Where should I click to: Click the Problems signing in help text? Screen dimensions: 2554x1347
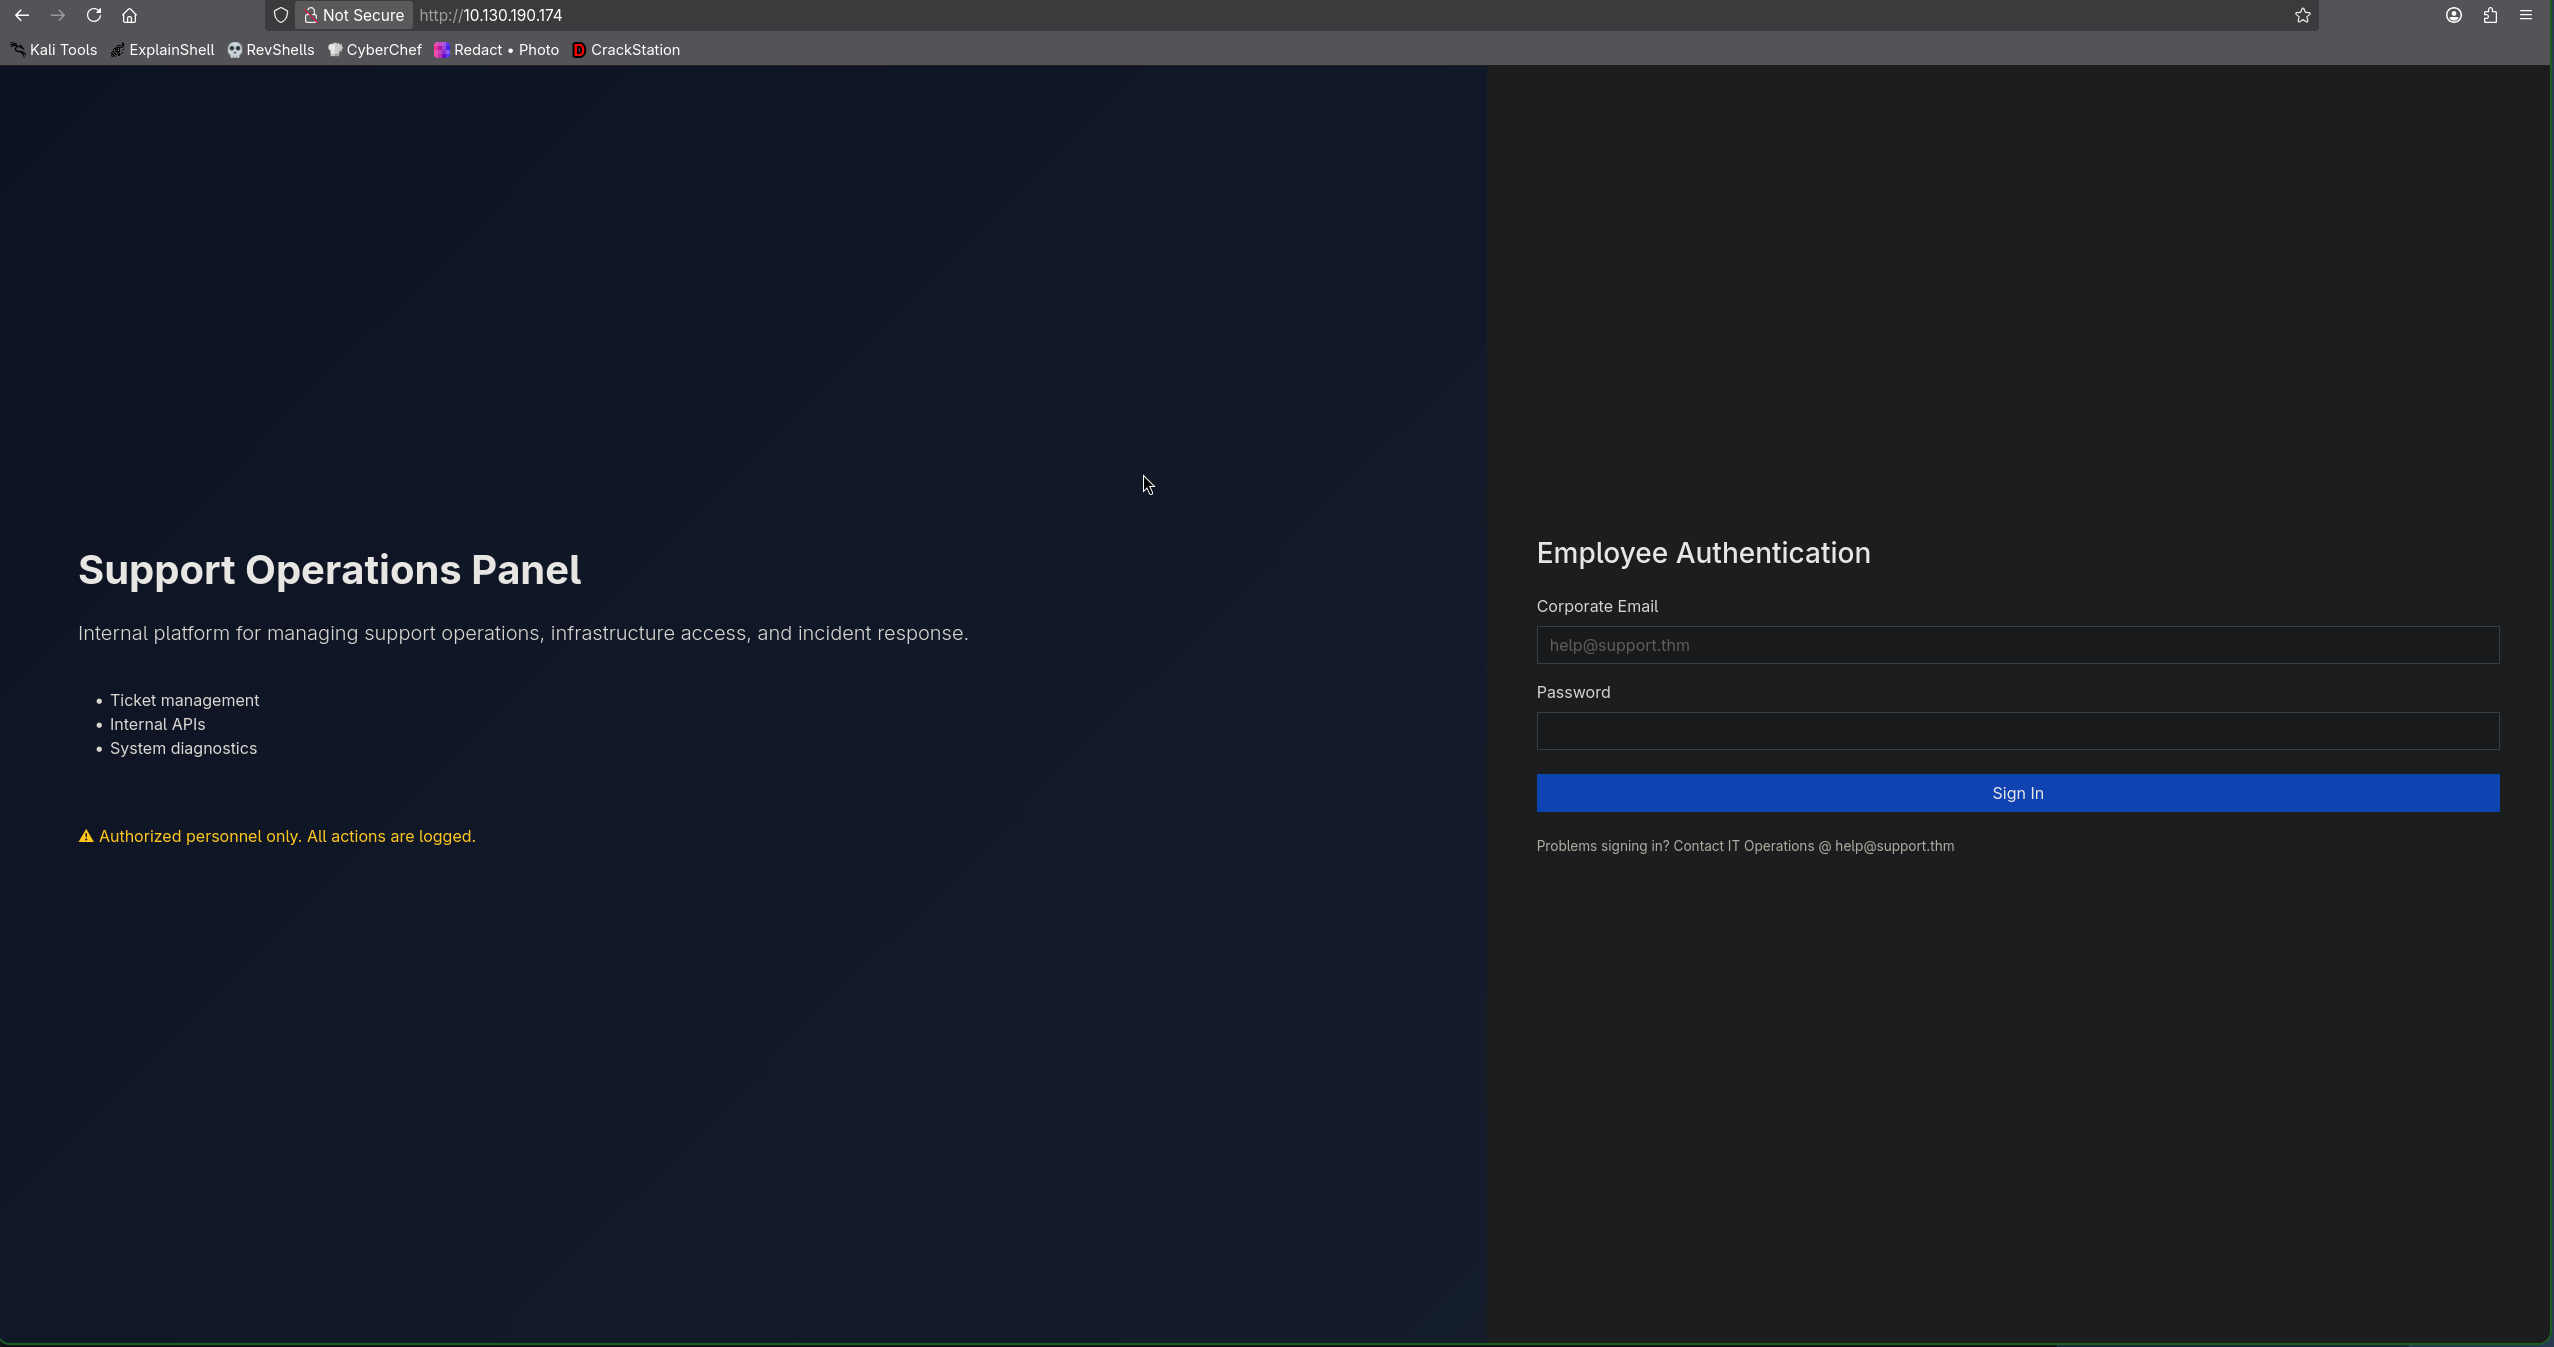pos(1745,846)
